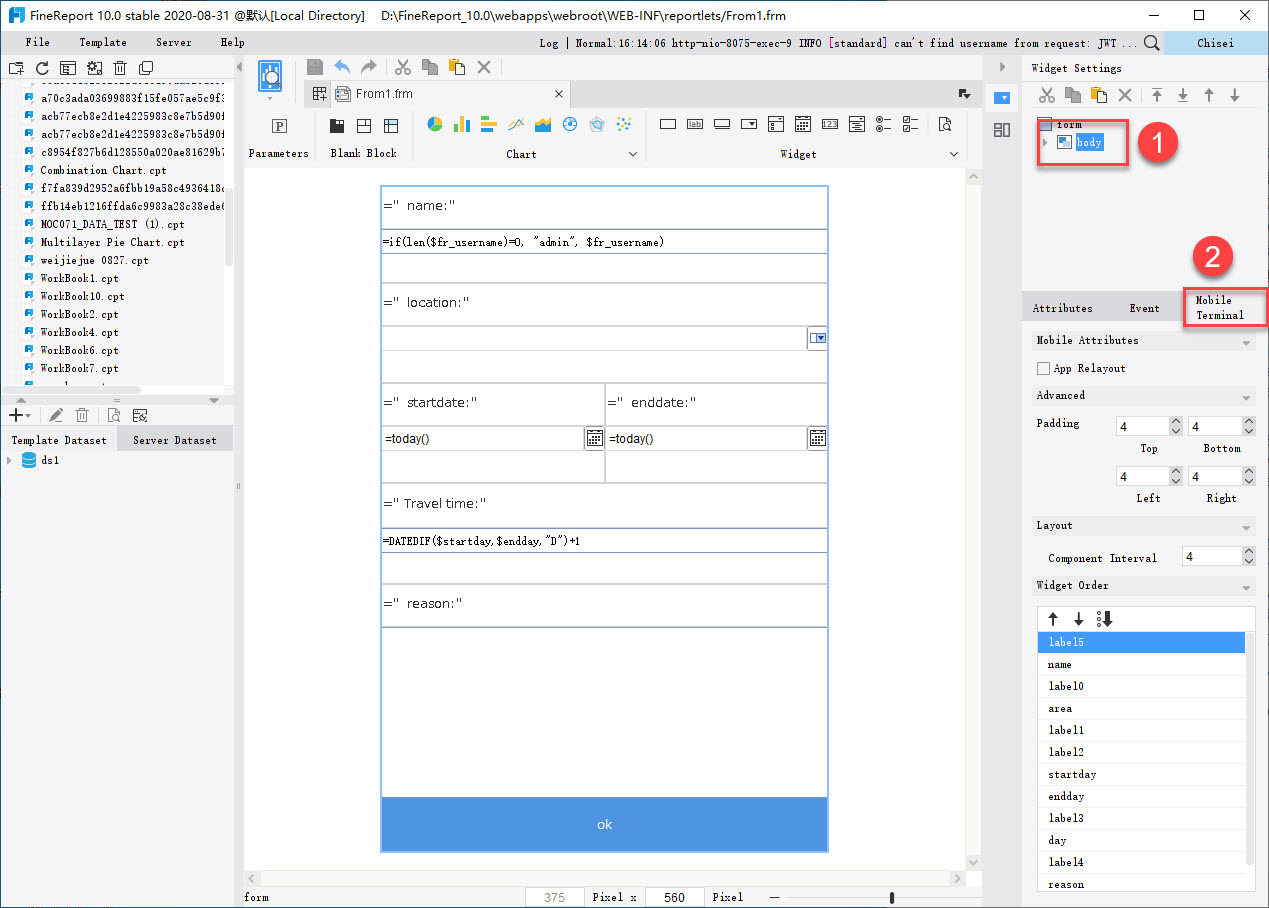Insert a scatter chart

click(624, 124)
